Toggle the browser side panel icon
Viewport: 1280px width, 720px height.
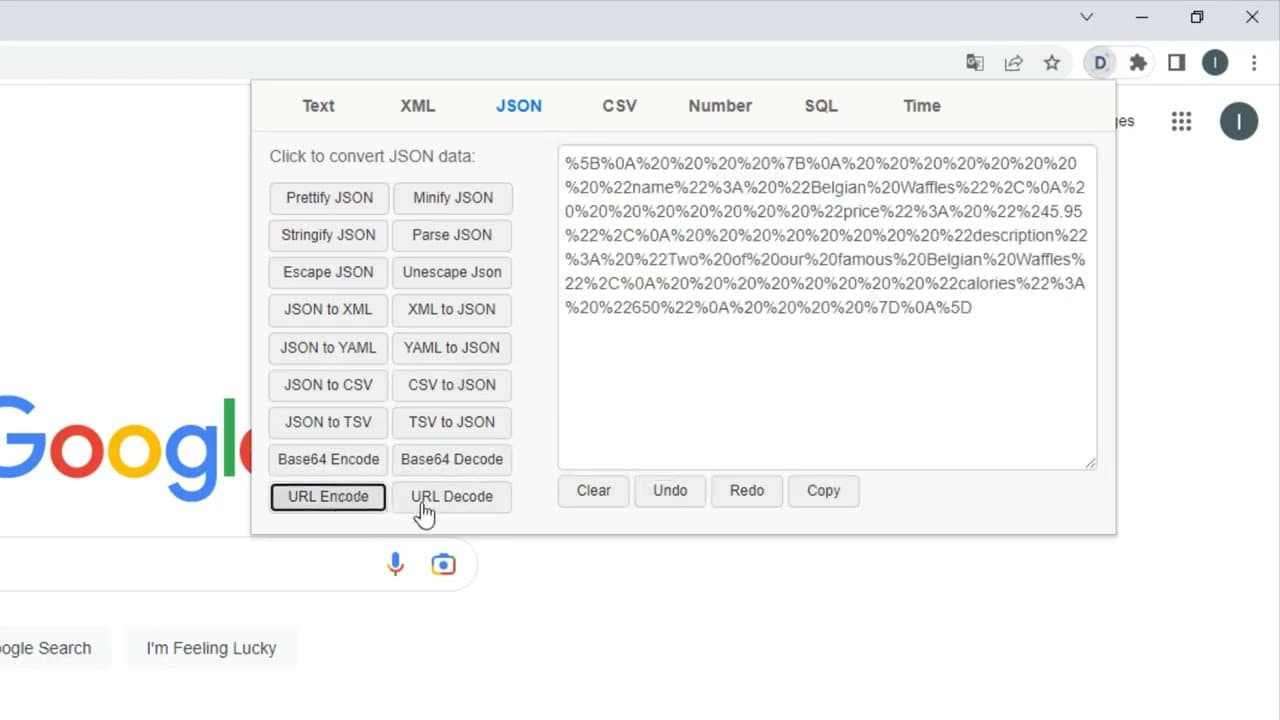coord(1177,63)
